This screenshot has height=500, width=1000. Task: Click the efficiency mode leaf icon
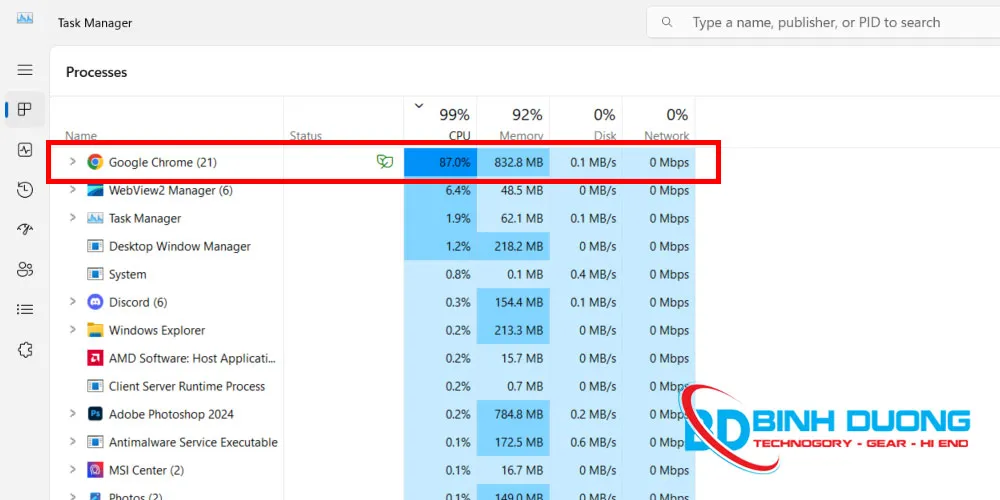385,162
